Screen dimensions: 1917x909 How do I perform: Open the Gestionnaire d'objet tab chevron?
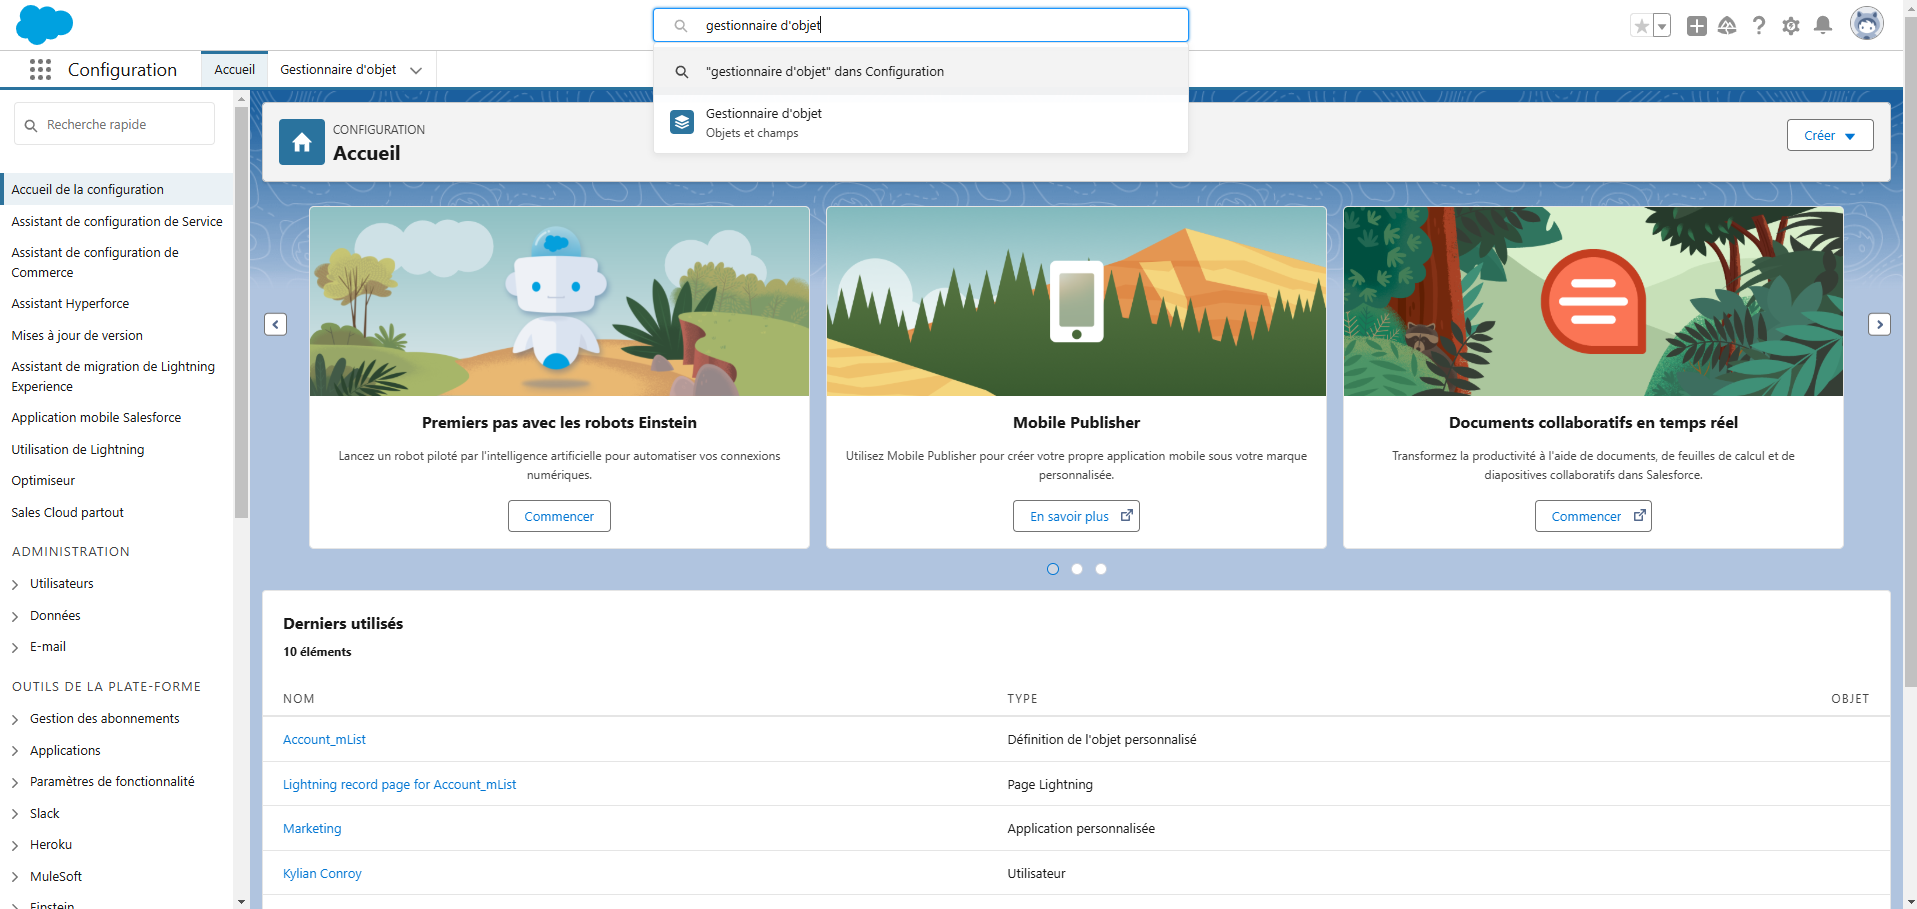point(416,70)
